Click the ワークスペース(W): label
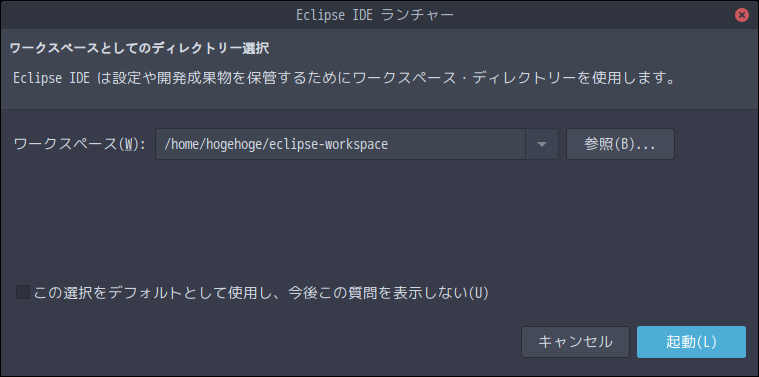759x377 pixels. 80,144
